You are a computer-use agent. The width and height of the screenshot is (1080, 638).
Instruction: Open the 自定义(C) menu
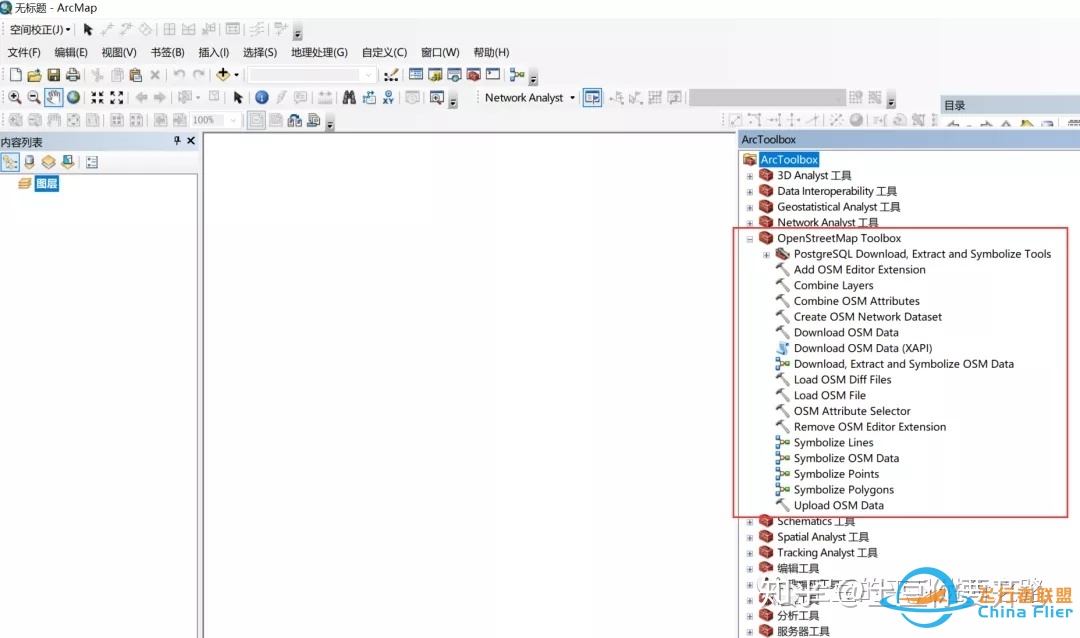tap(384, 52)
